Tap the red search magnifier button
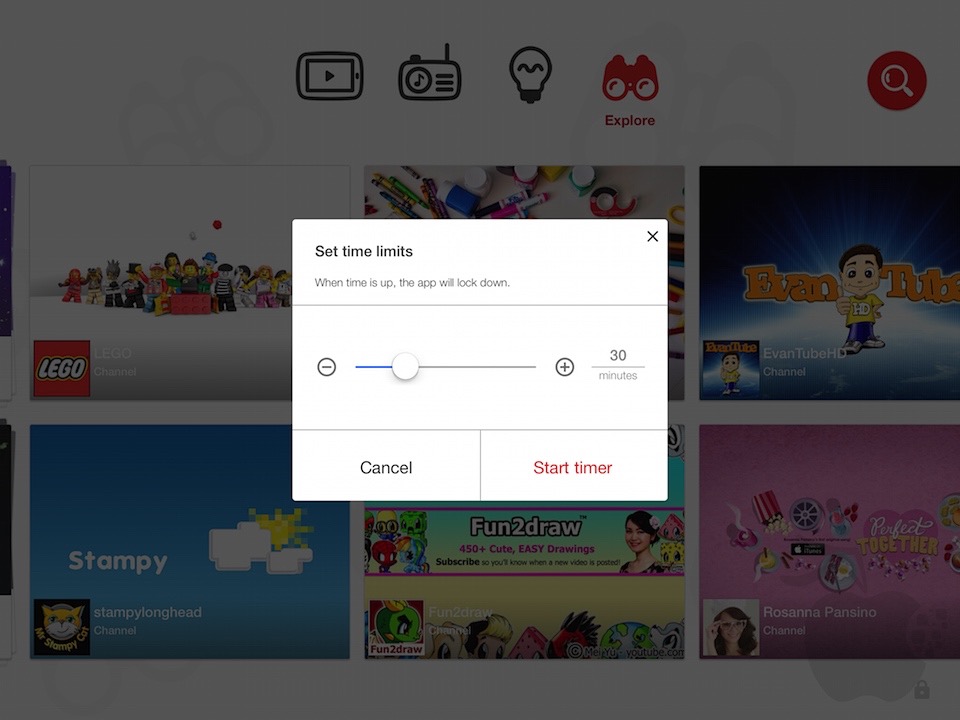The width and height of the screenshot is (960, 720). (x=897, y=80)
